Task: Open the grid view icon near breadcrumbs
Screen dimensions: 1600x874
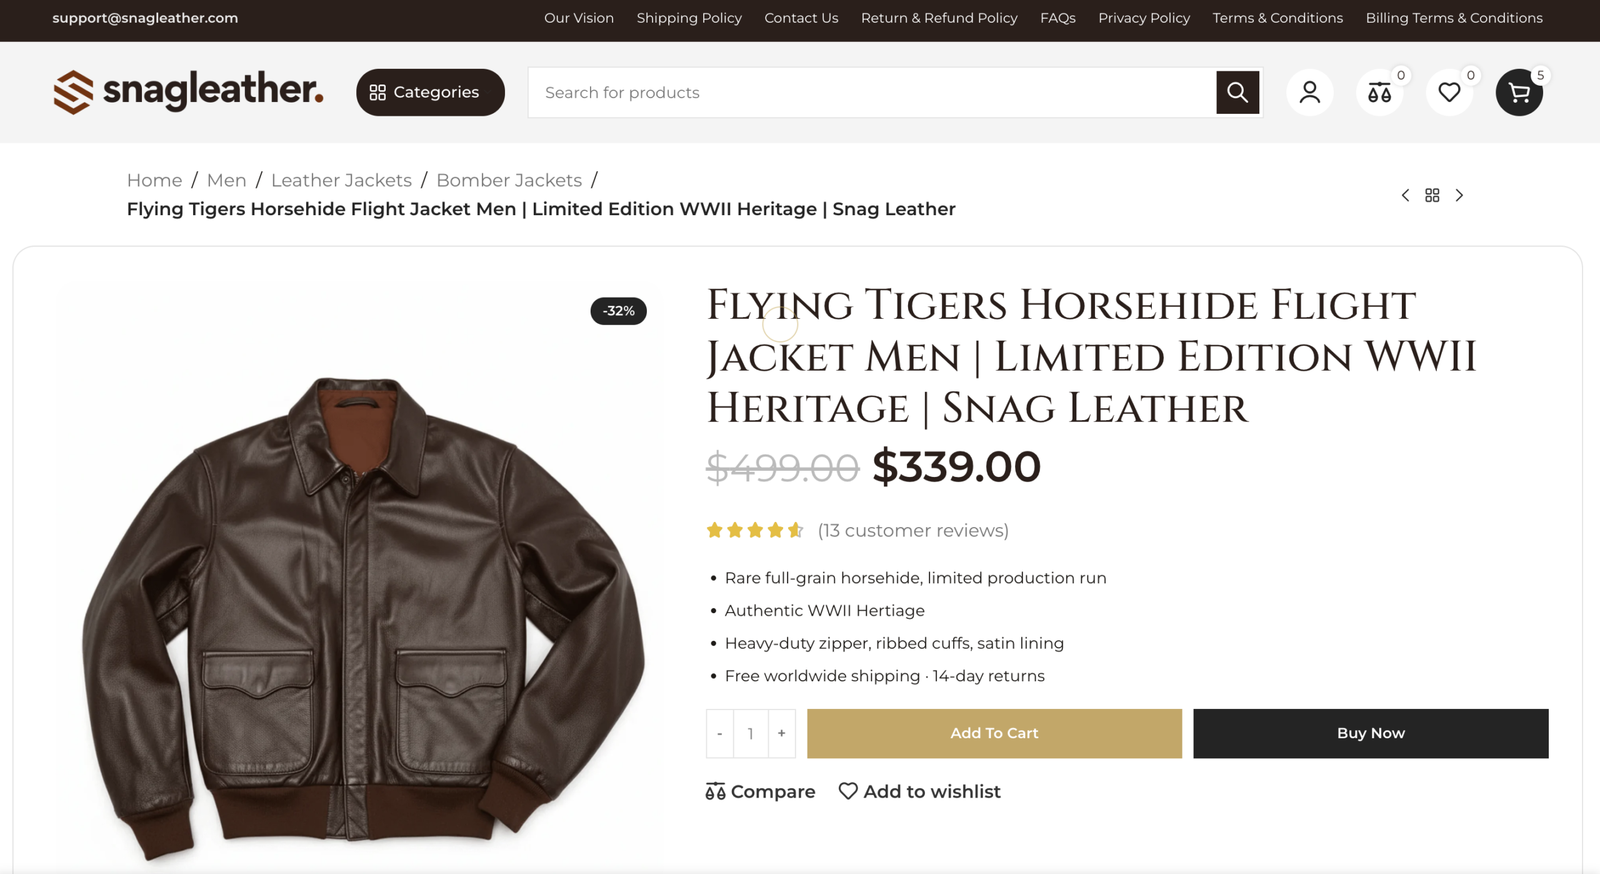Action: [x=1431, y=195]
